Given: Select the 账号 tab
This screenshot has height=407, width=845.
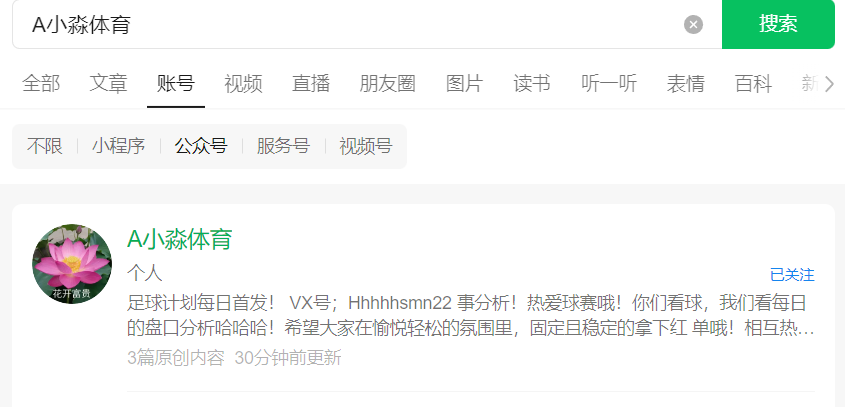Looking at the screenshot, I should pos(176,84).
